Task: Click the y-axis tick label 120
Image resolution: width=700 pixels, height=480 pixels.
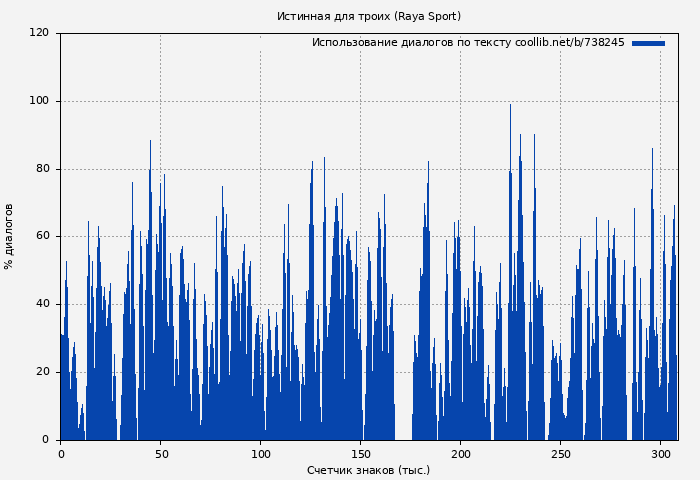Action: click(x=39, y=33)
